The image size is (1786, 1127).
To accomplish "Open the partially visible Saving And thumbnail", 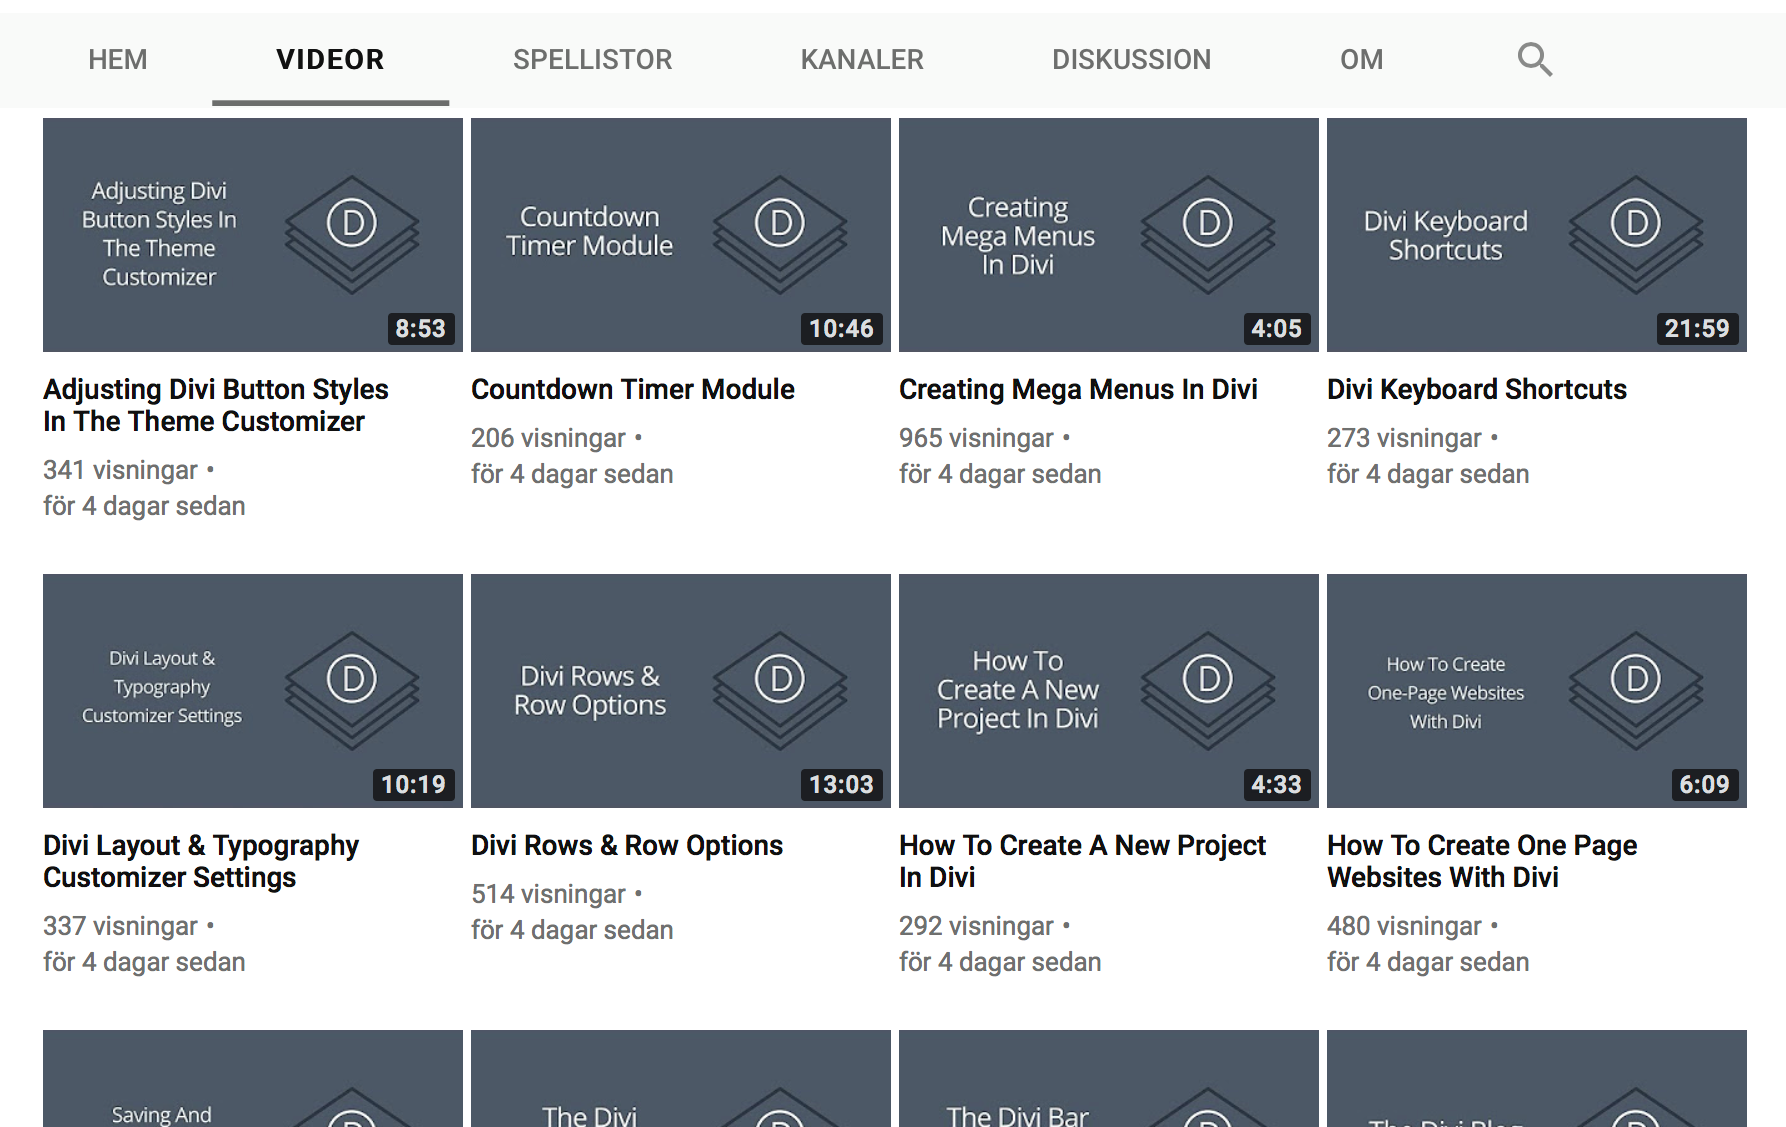I will tap(253, 1079).
